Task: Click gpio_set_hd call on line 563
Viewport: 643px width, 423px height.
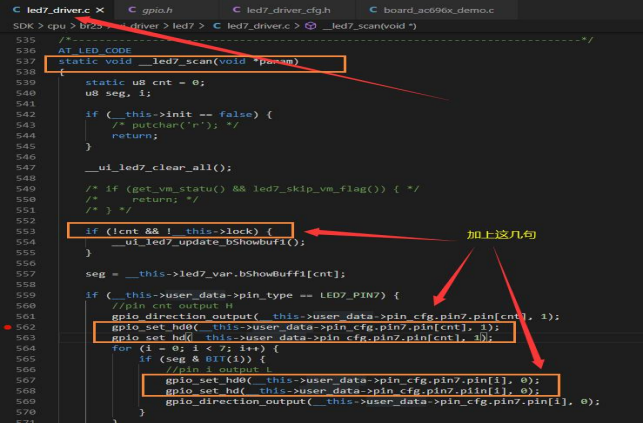Action: coord(302,338)
